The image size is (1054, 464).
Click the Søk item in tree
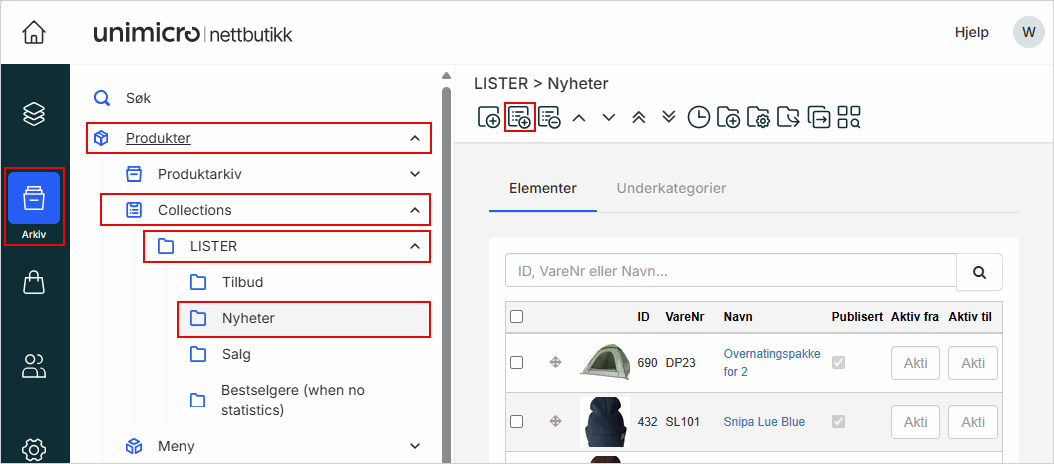pos(138,98)
